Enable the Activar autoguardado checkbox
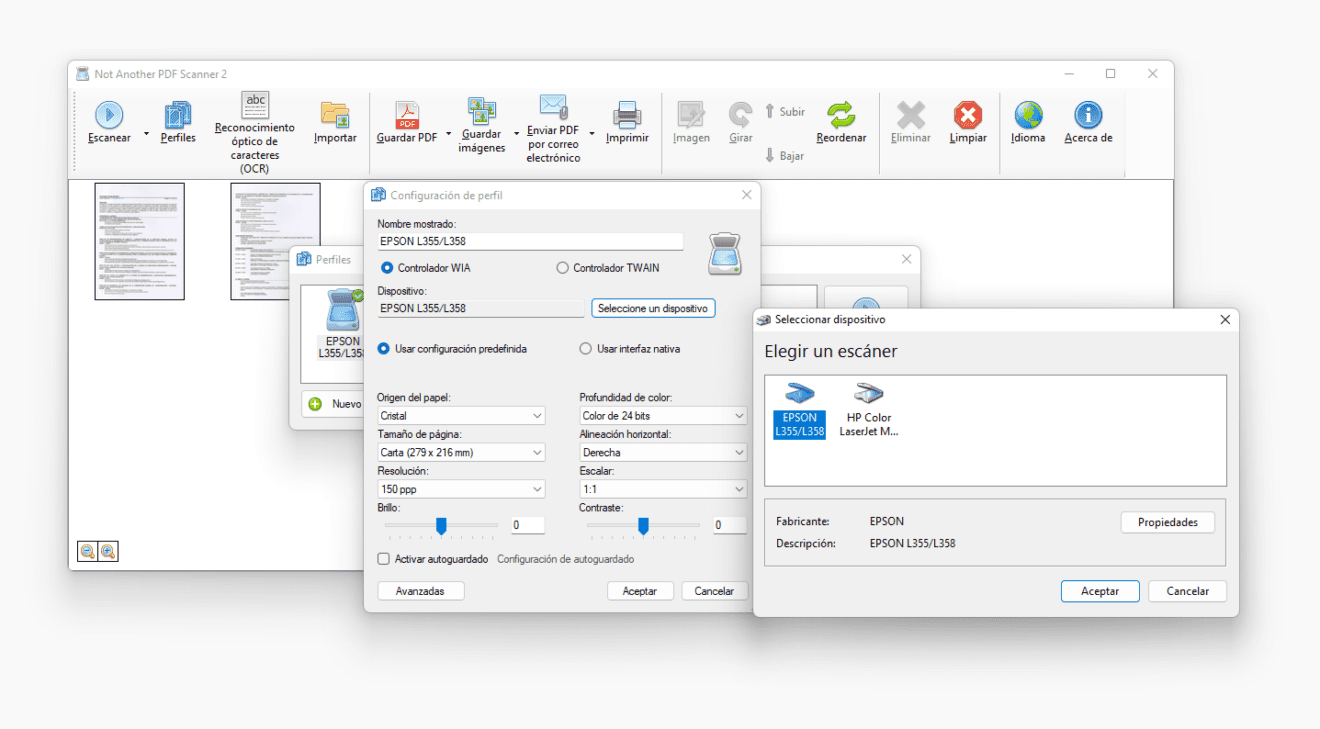The image size is (1320, 729). coord(384,559)
